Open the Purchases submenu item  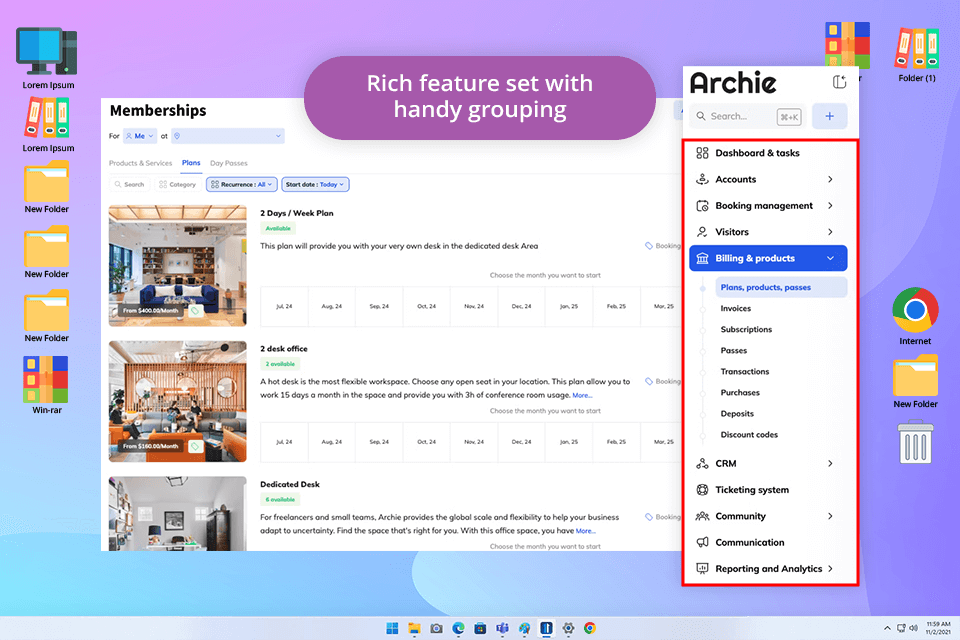740,393
